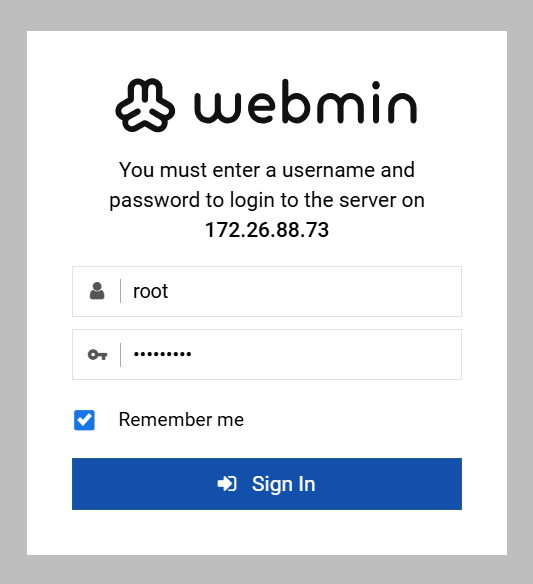Click the webmin wordmark text
This screenshot has height=584, width=533.
tap(305, 102)
